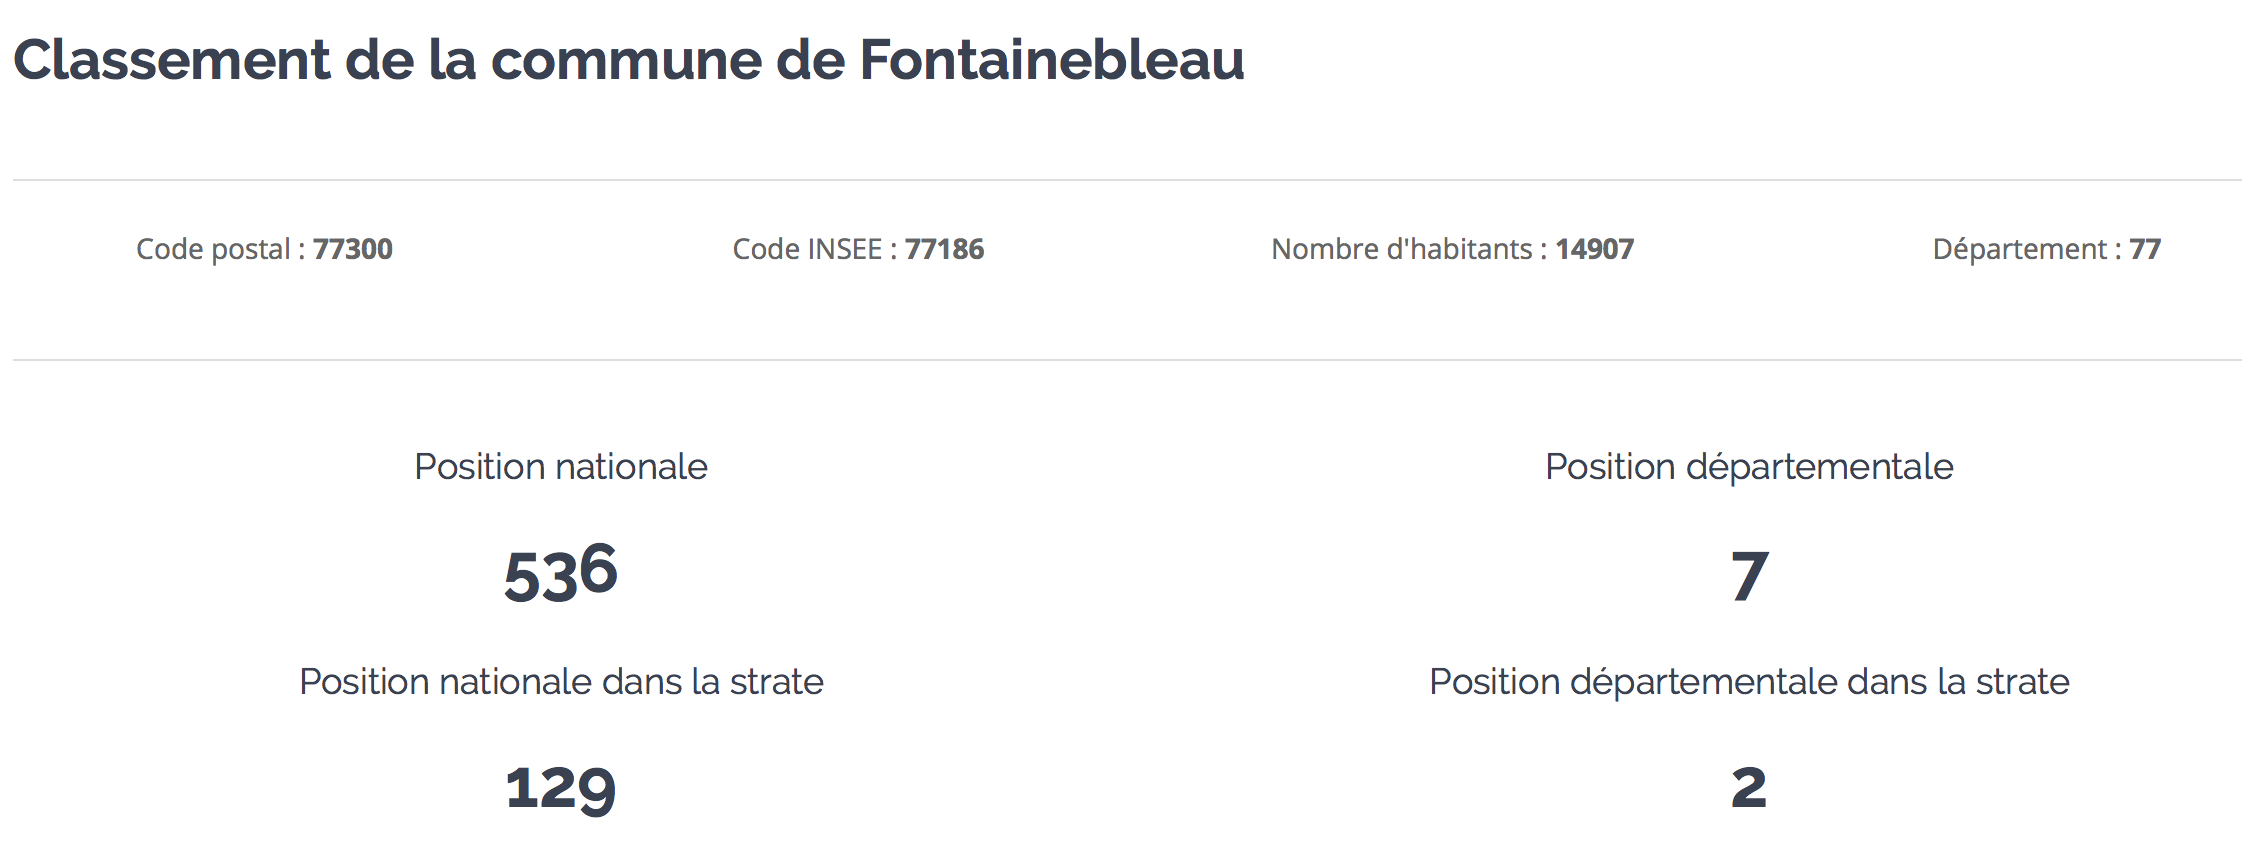The width and height of the screenshot is (2242, 848).
Task: Click the population value 14907
Action: 1595,249
